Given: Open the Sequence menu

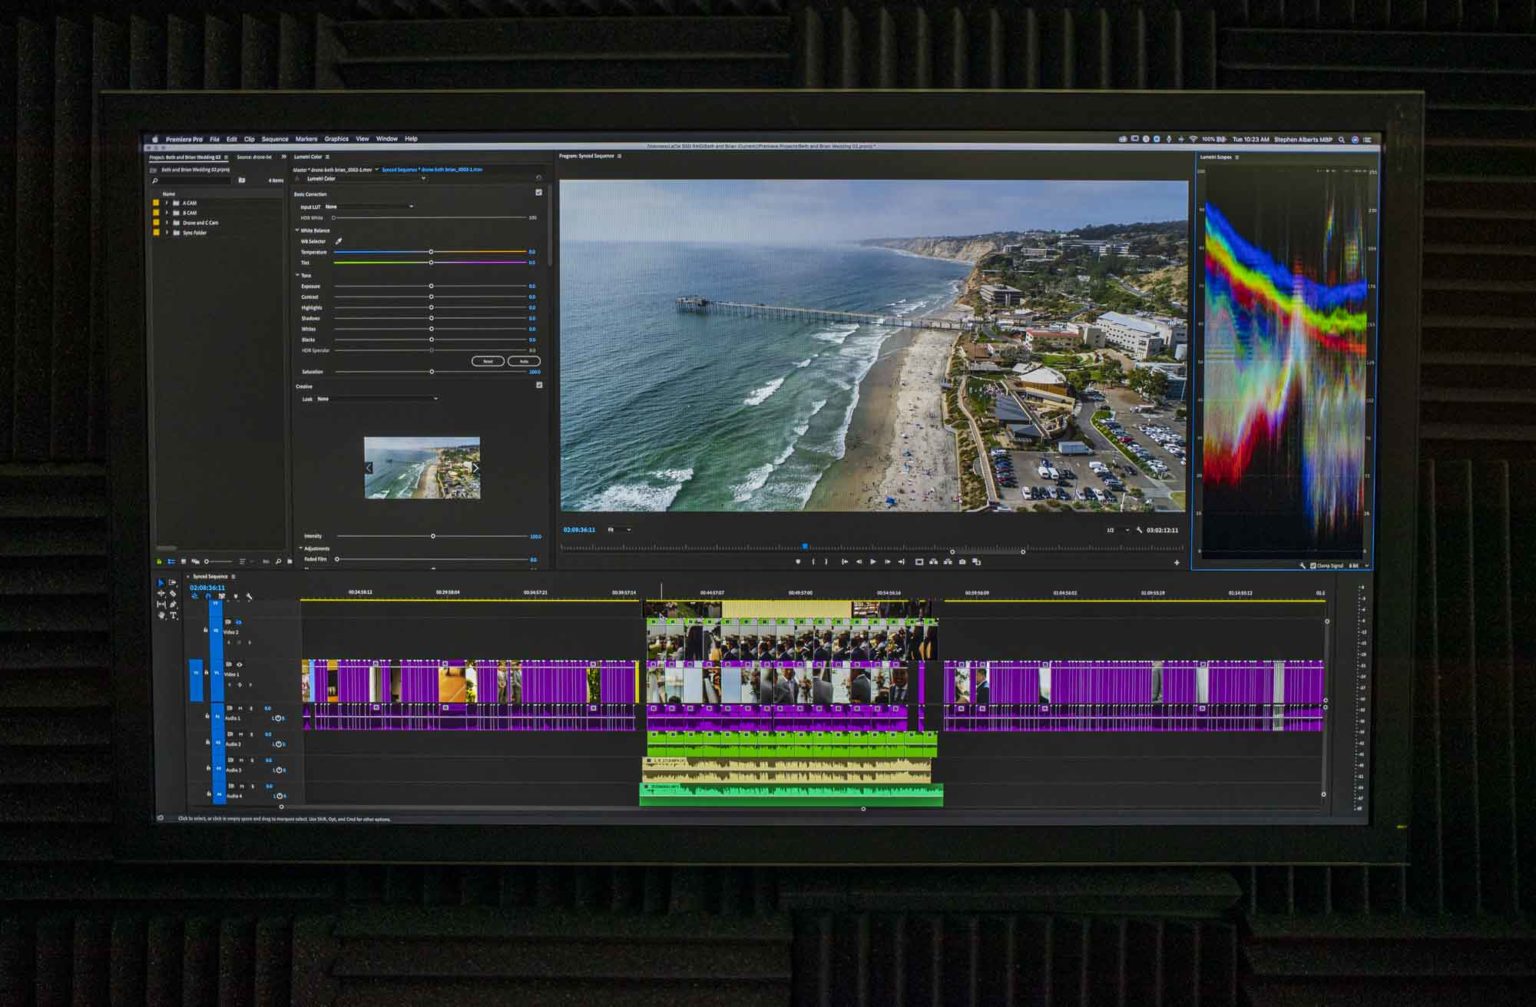Looking at the screenshot, I should tap(275, 139).
